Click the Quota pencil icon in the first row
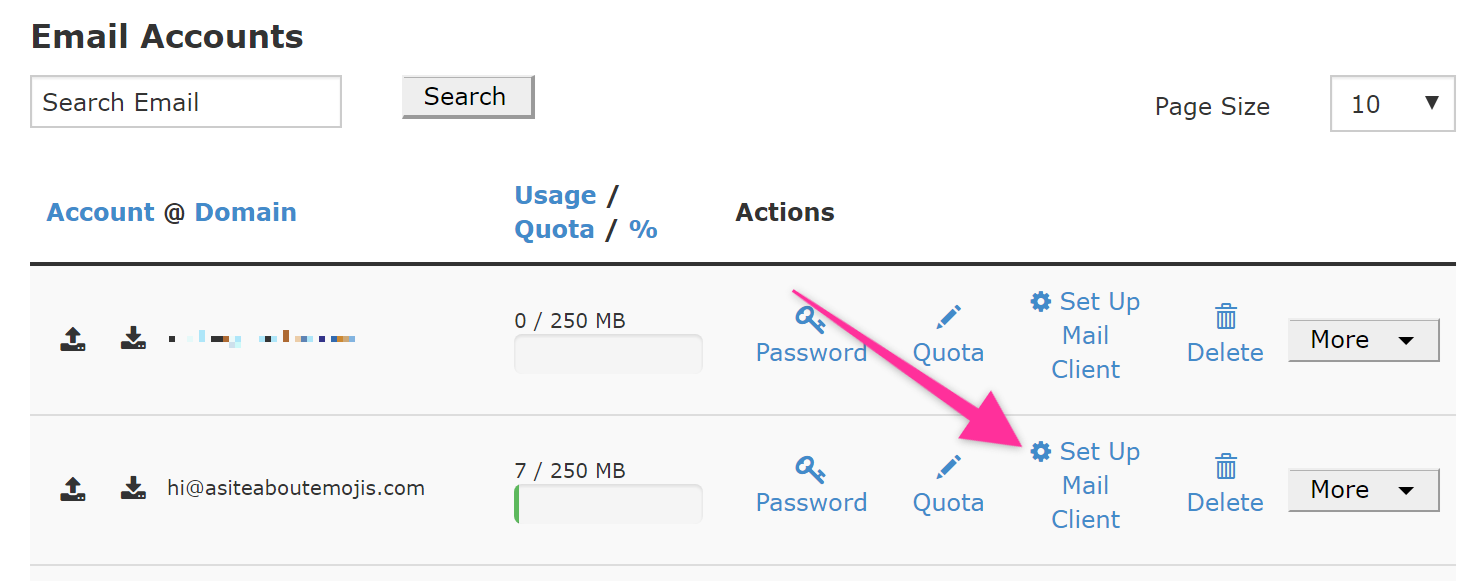 pos(948,318)
